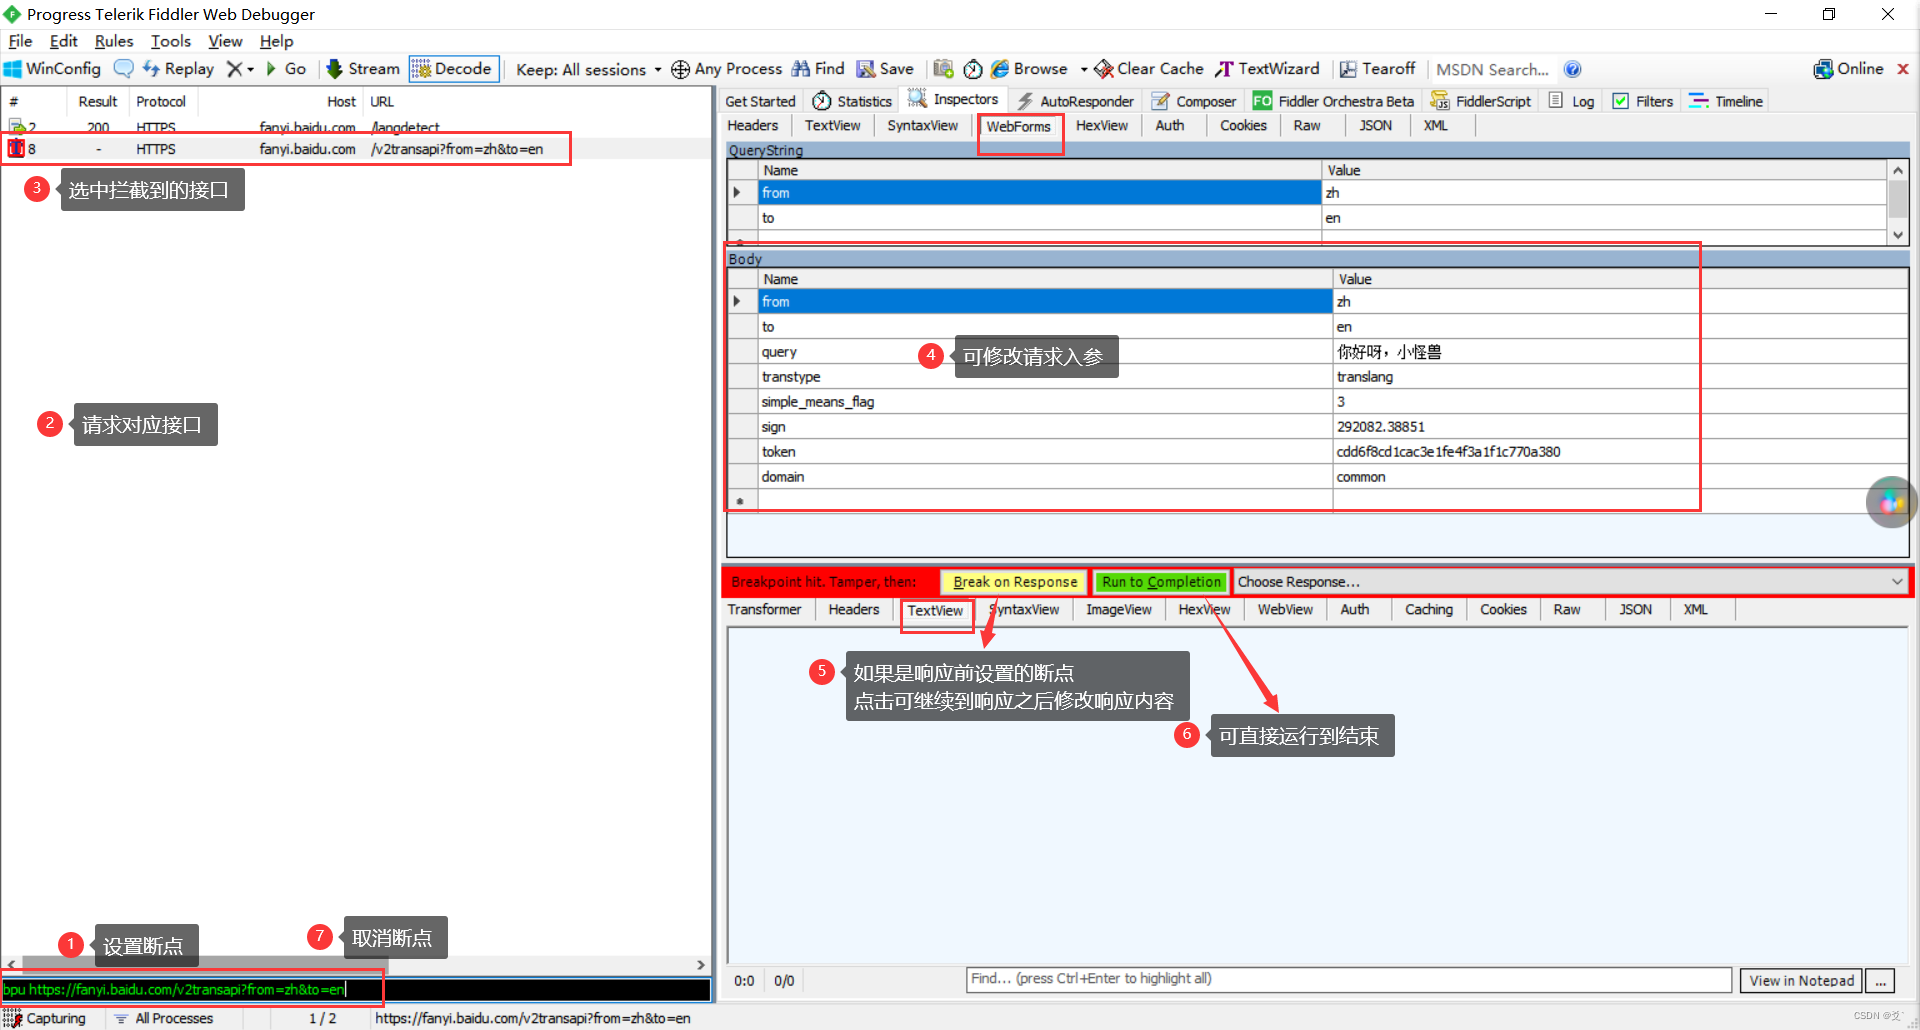1920x1030 pixels.
Task: Click Break on Response button
Action: click(x=1015, y=582)
